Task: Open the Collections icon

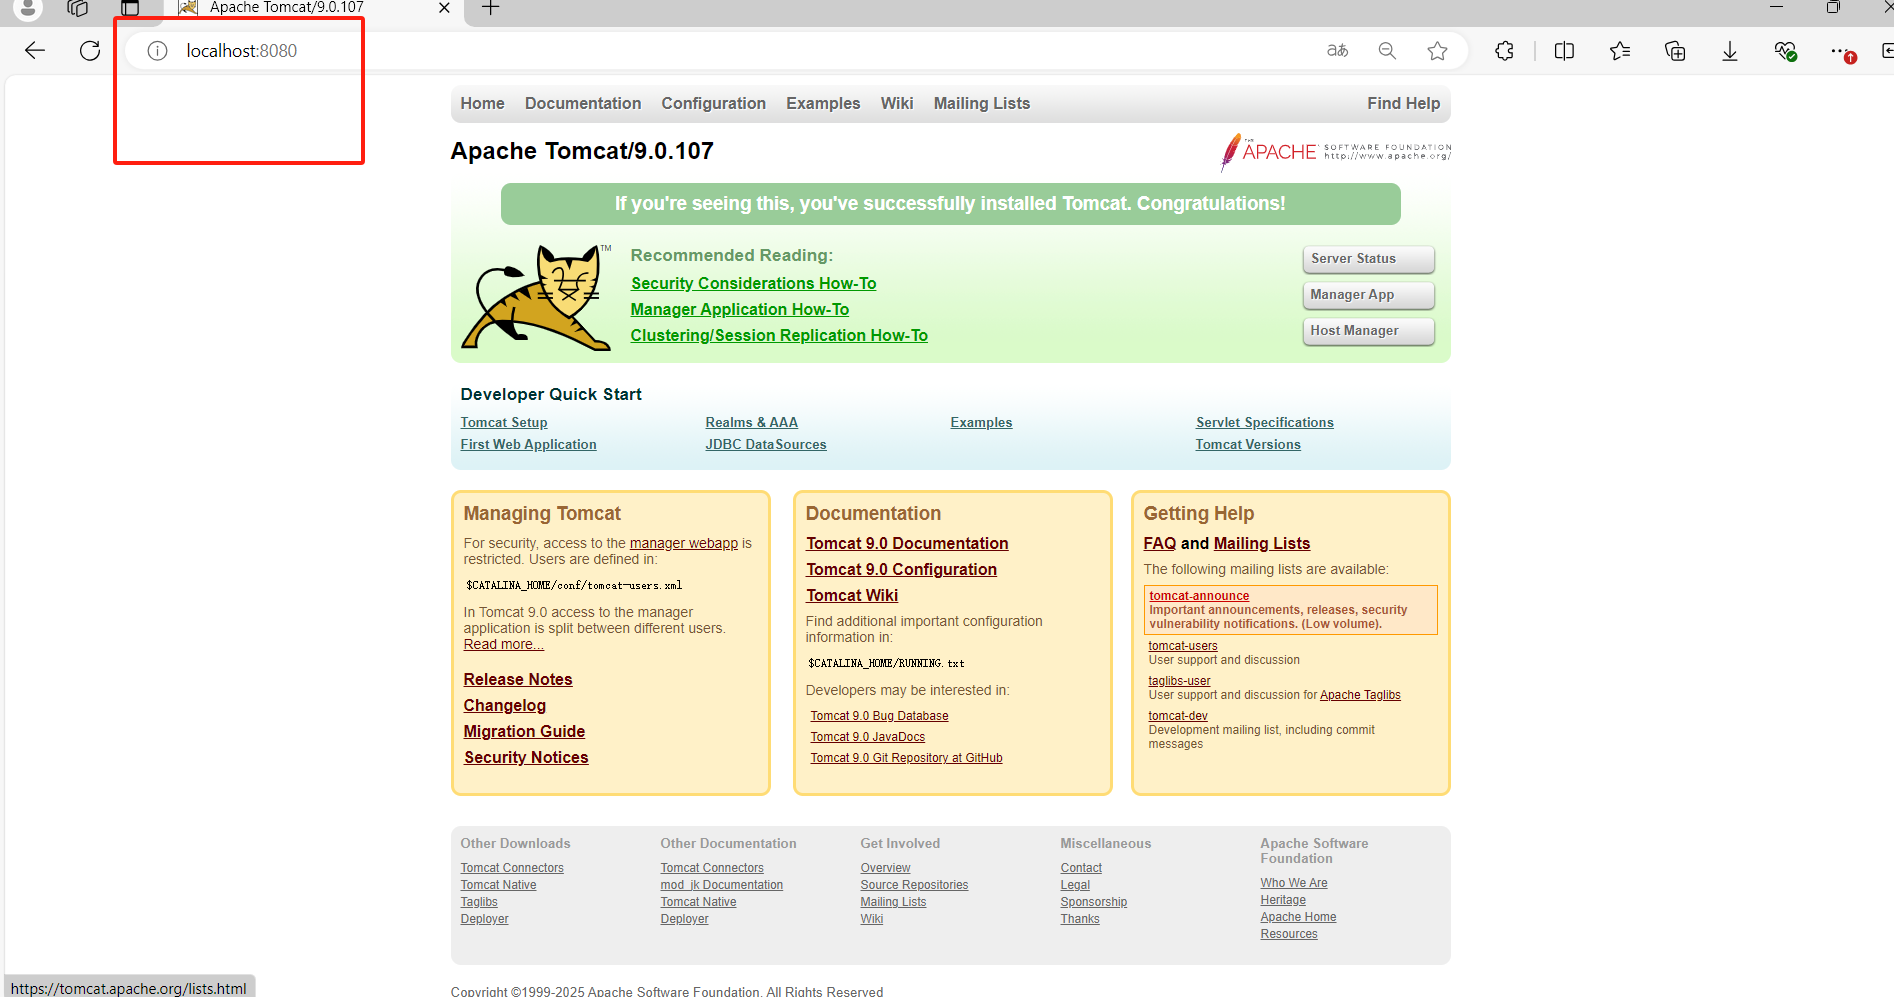Action: coord(1675,51)
